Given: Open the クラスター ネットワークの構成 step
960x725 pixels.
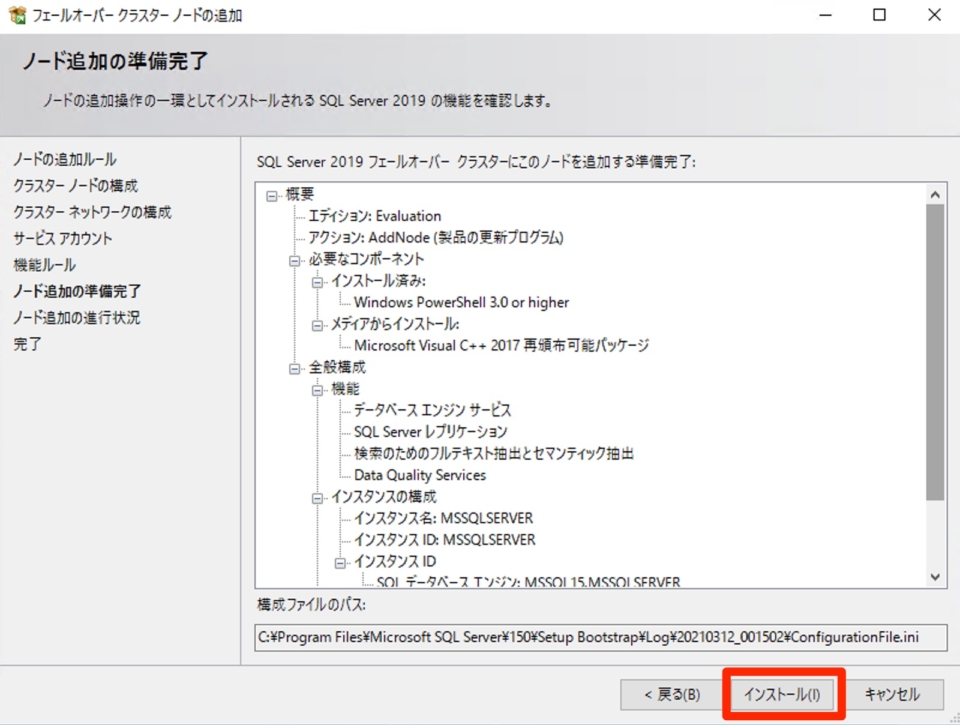Looking at the screenshot, I should (92, 212).
